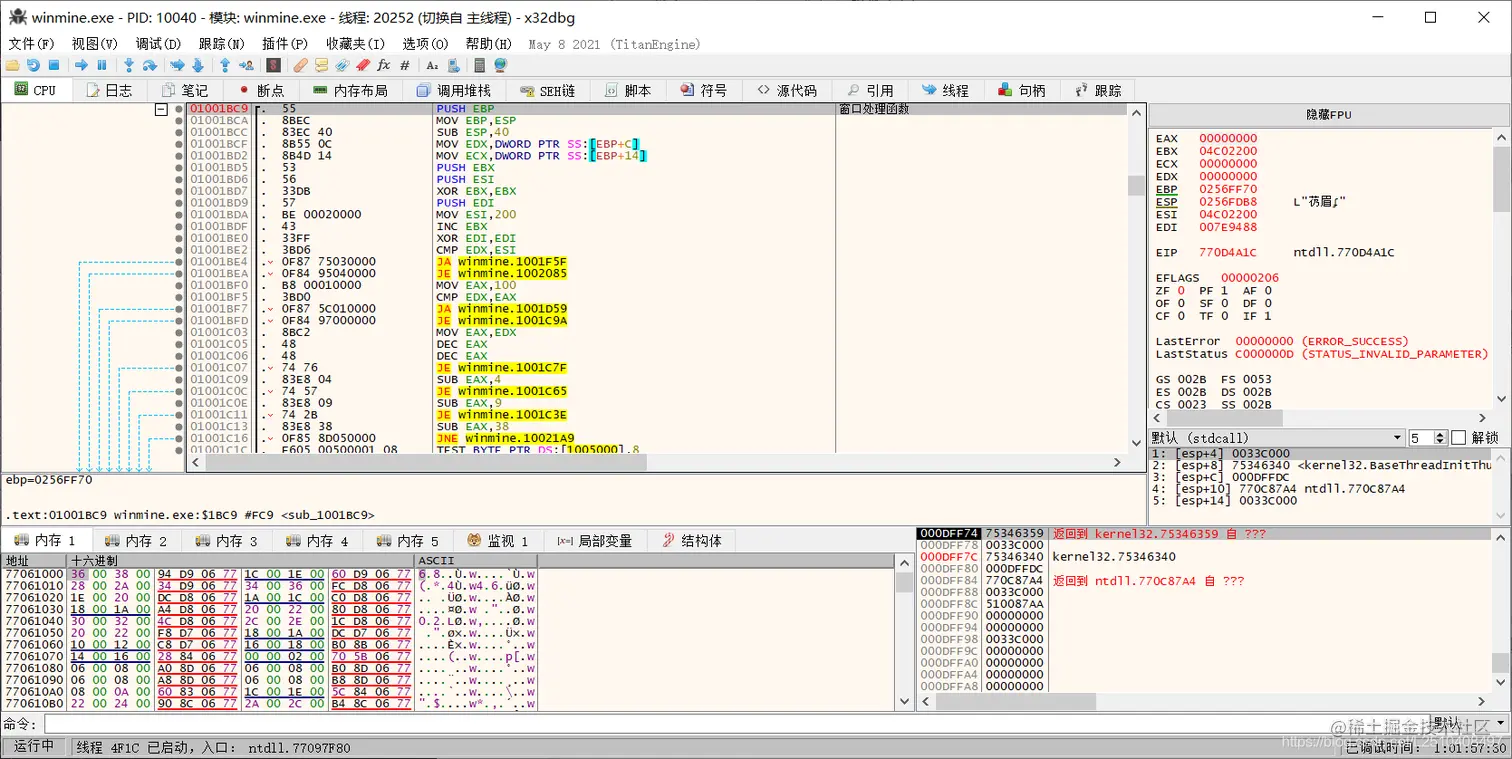Image resolution: width=1512 pixels, height=759 pixels.
Task: Toggle breakpoint dot at address 01001BE4
Action: point(178,262)
